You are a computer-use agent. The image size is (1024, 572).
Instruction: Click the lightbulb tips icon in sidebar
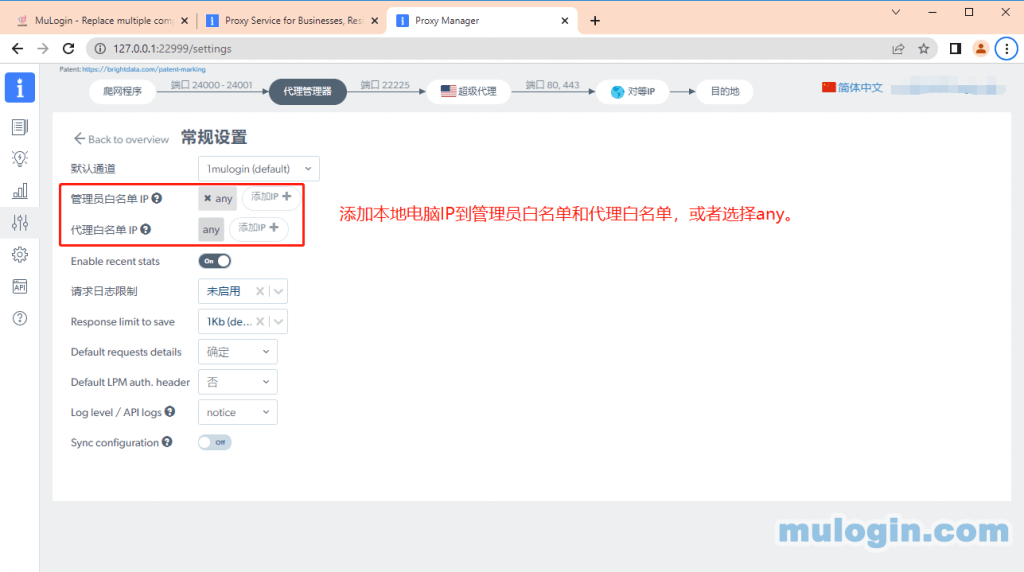pos(19,159)
